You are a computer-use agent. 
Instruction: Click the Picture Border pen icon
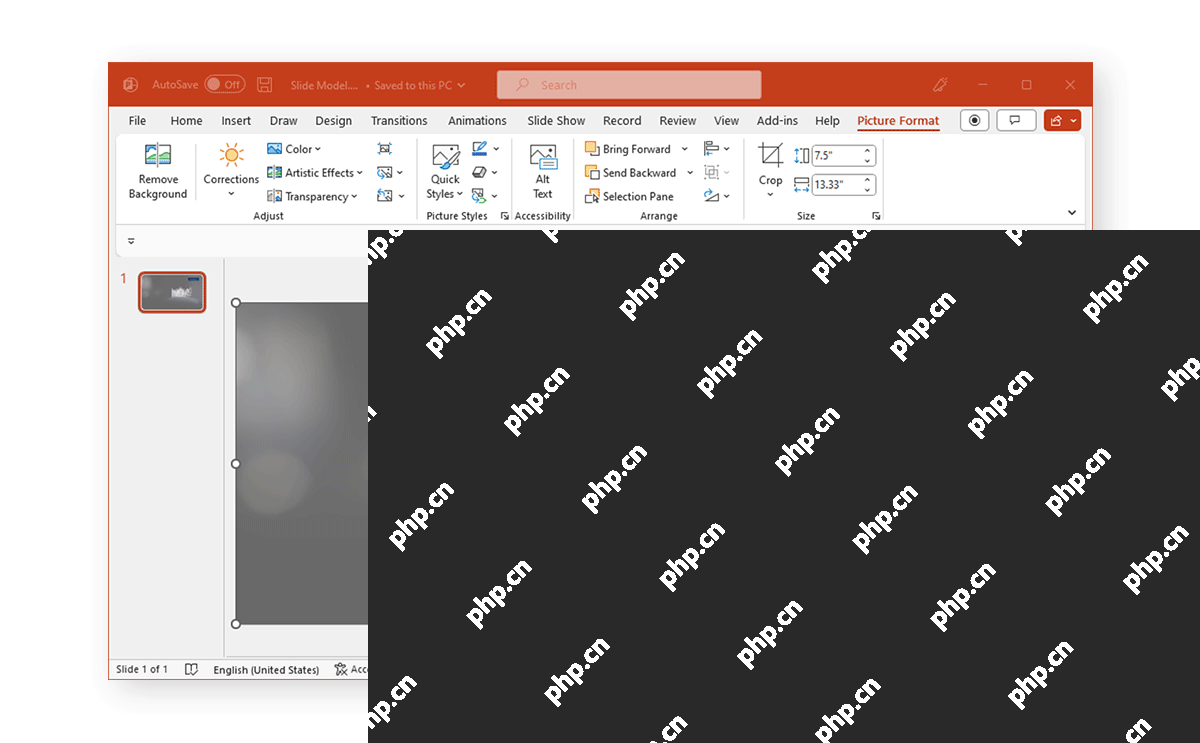tap(480, 148)
